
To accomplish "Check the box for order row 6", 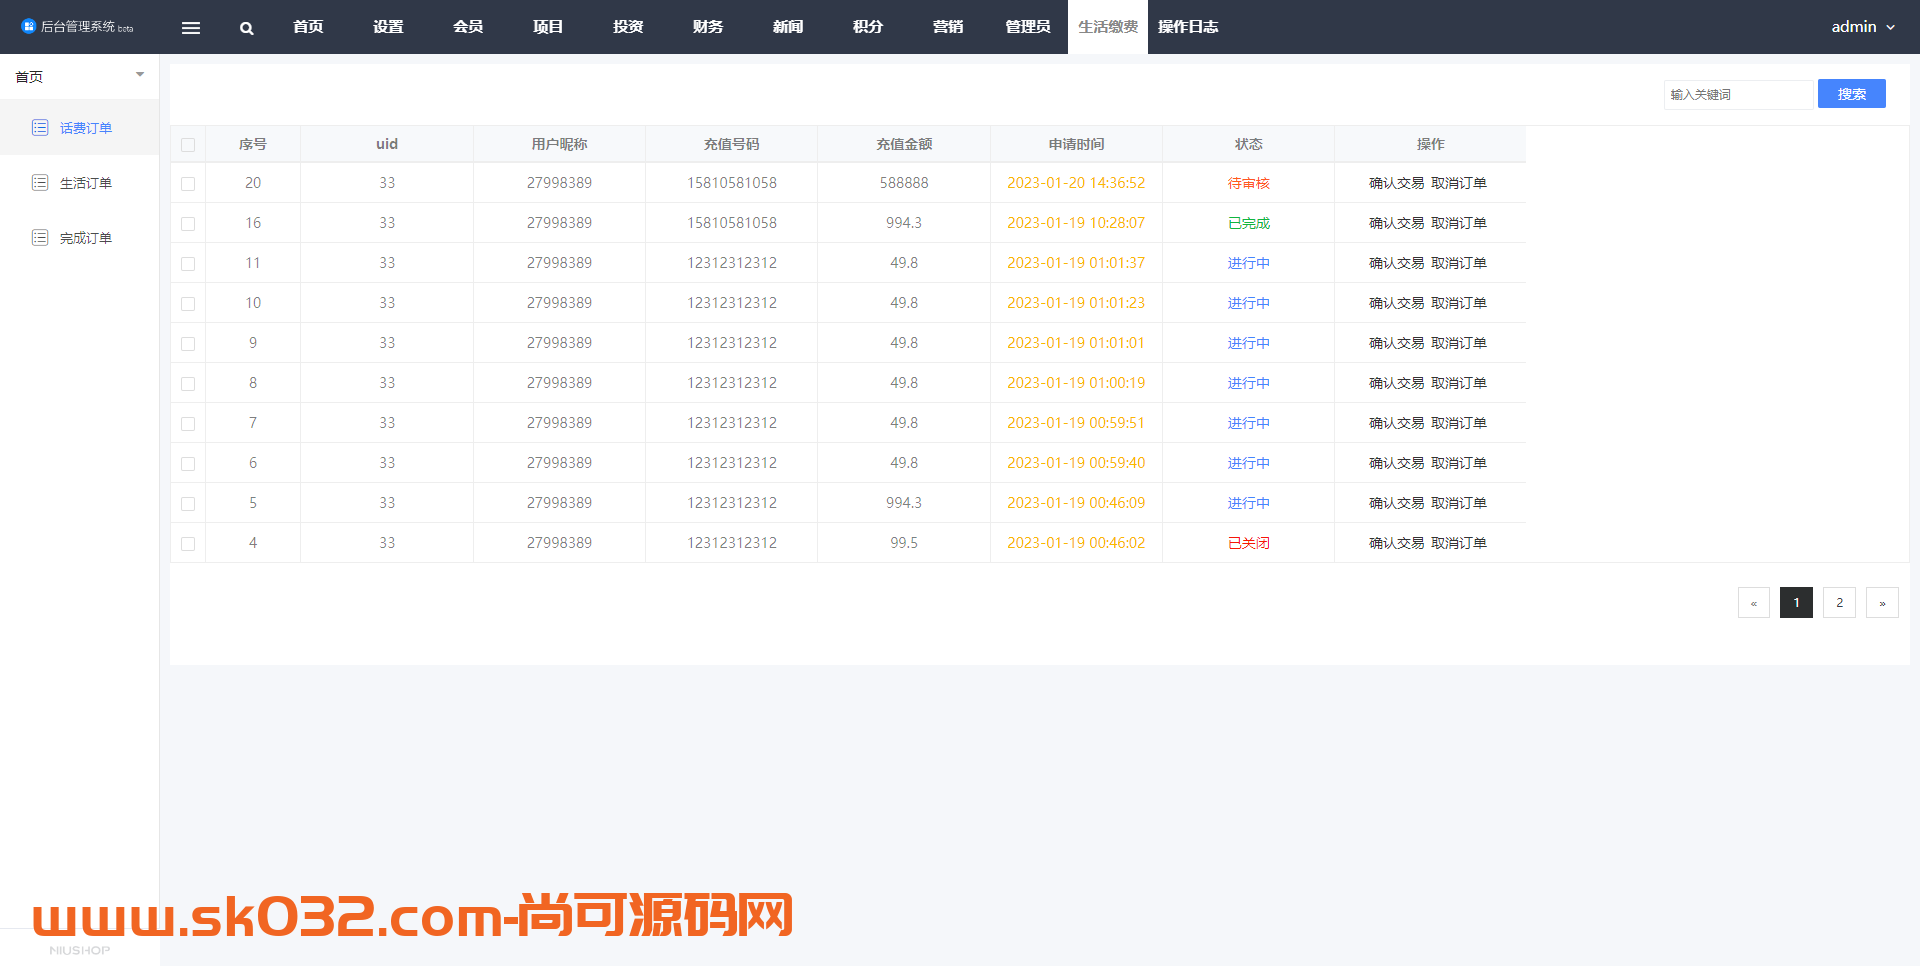I will 188,464.
